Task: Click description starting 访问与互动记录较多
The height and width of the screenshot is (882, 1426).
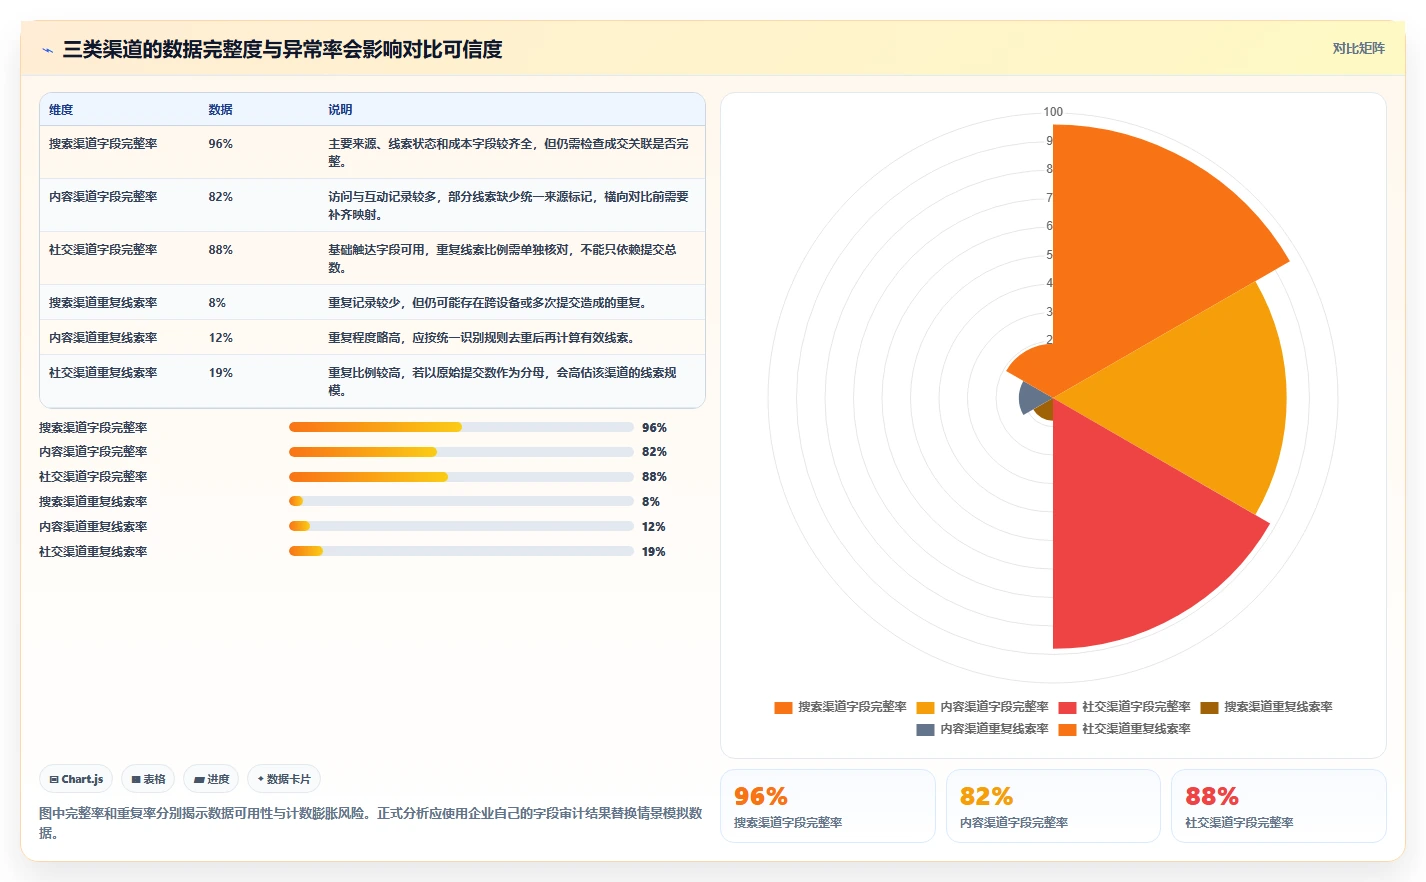Action: [x=508, y=205]
